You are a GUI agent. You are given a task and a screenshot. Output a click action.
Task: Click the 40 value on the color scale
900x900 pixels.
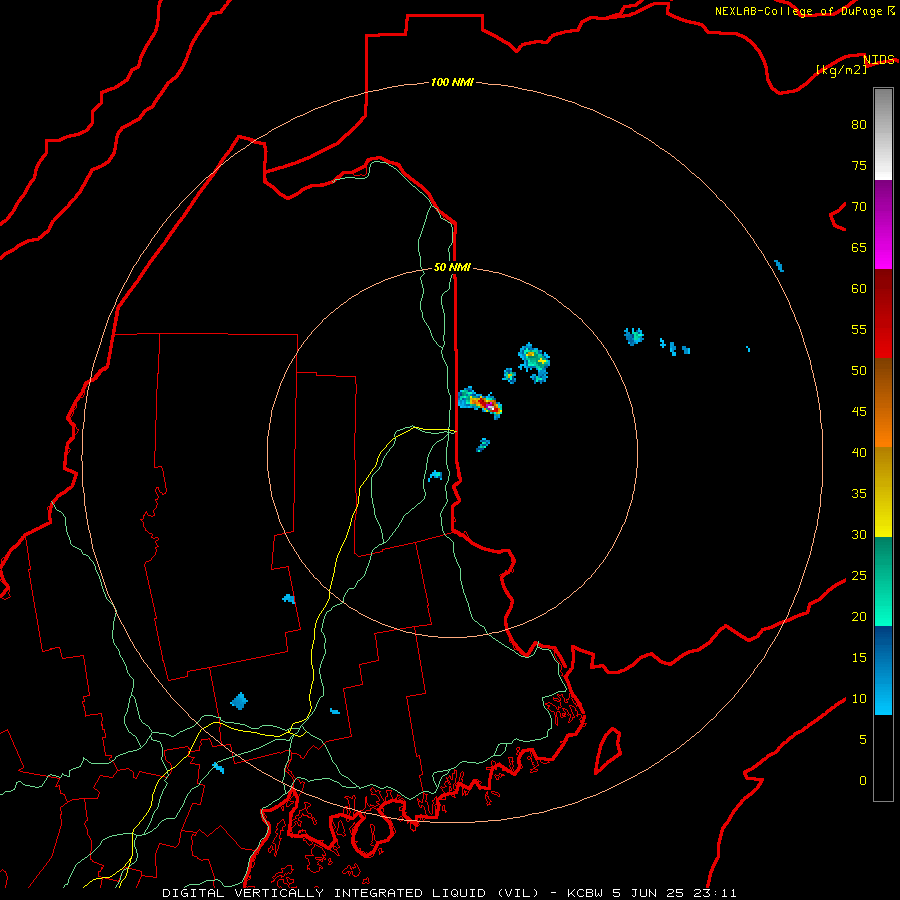[x=859, y=452]
